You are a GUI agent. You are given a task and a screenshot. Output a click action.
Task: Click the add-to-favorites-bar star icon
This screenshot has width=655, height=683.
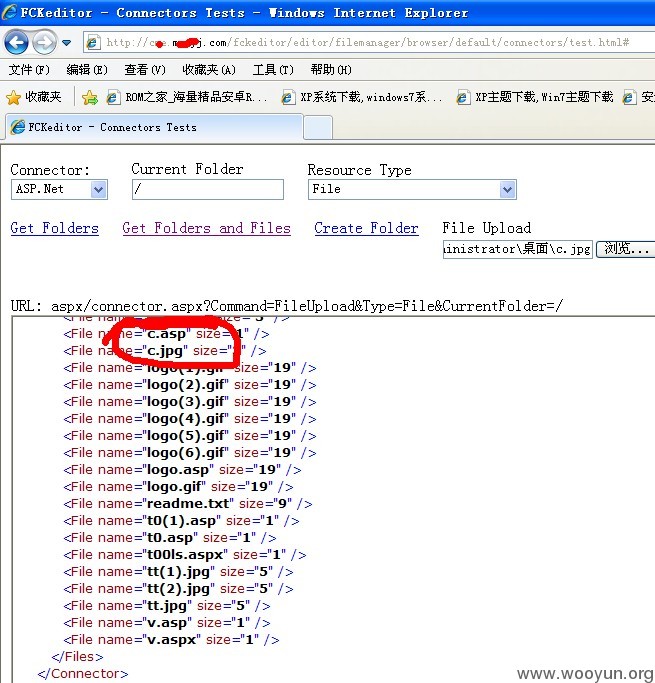coord(90,97)
